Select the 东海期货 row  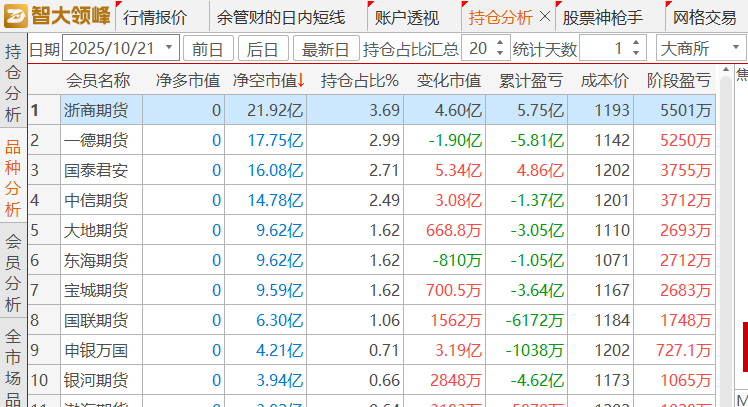(372, 261)
